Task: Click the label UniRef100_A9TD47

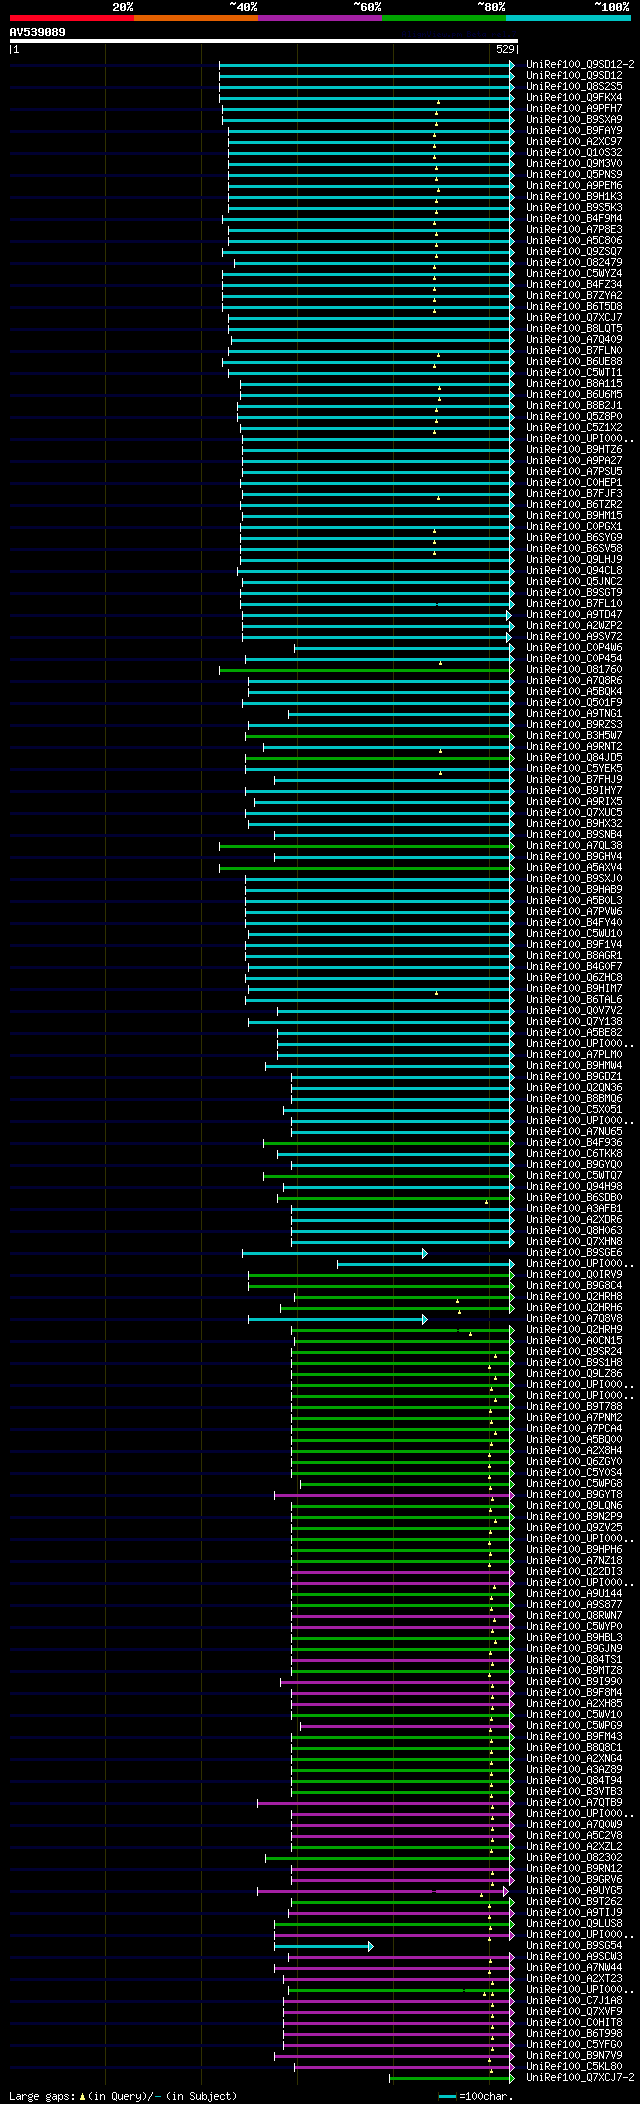Action: [574, 615]
